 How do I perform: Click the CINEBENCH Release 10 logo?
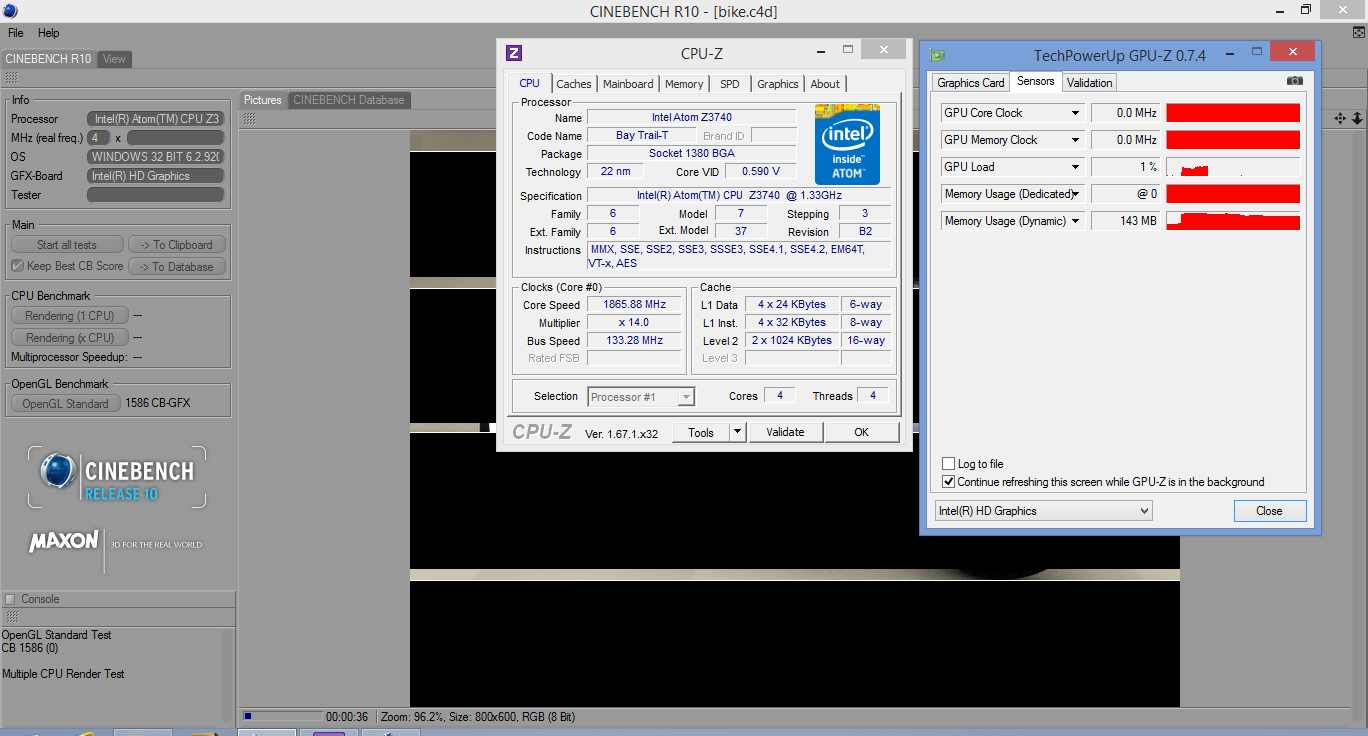pyautogui.click(x=117, y=478)
